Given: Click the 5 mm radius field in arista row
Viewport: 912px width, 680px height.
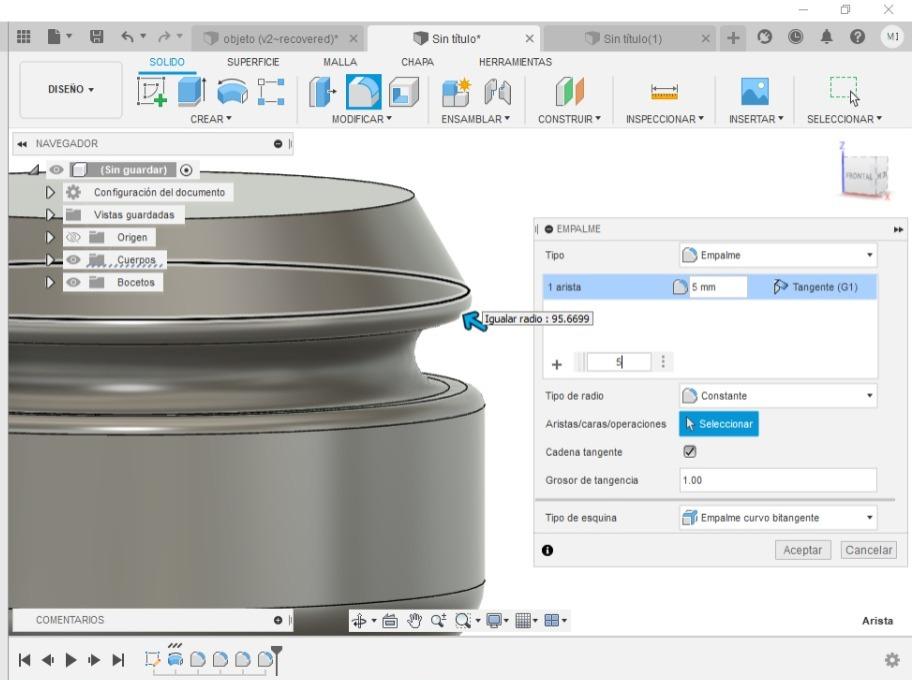Looking at the screenshot, I should tap(718, 287).
